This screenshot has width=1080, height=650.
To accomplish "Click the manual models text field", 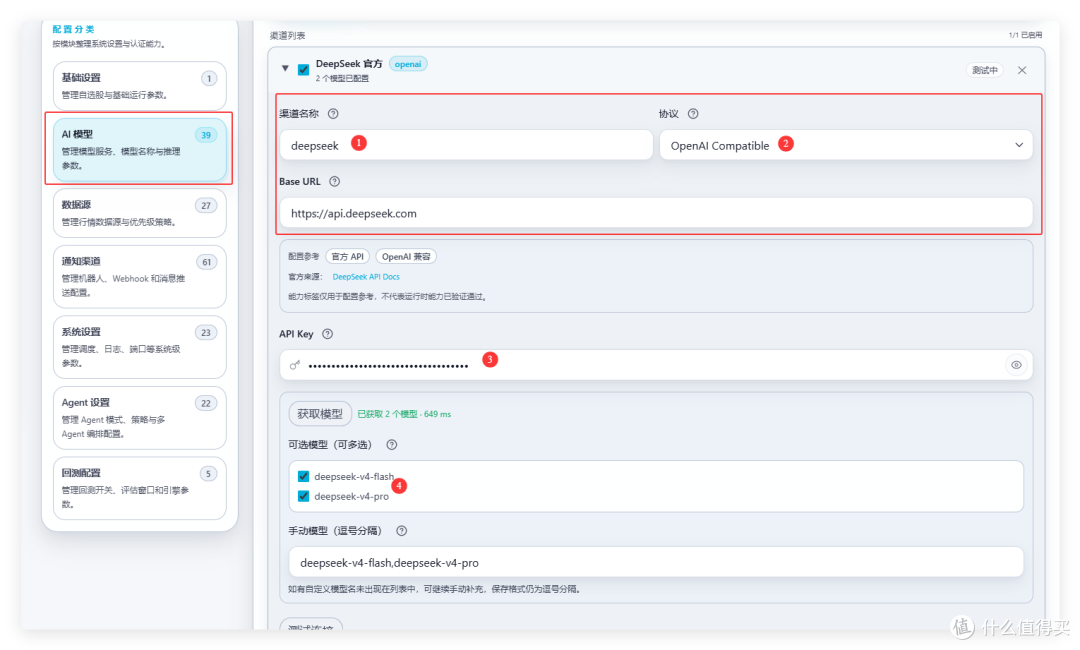I will click(656, 563).
